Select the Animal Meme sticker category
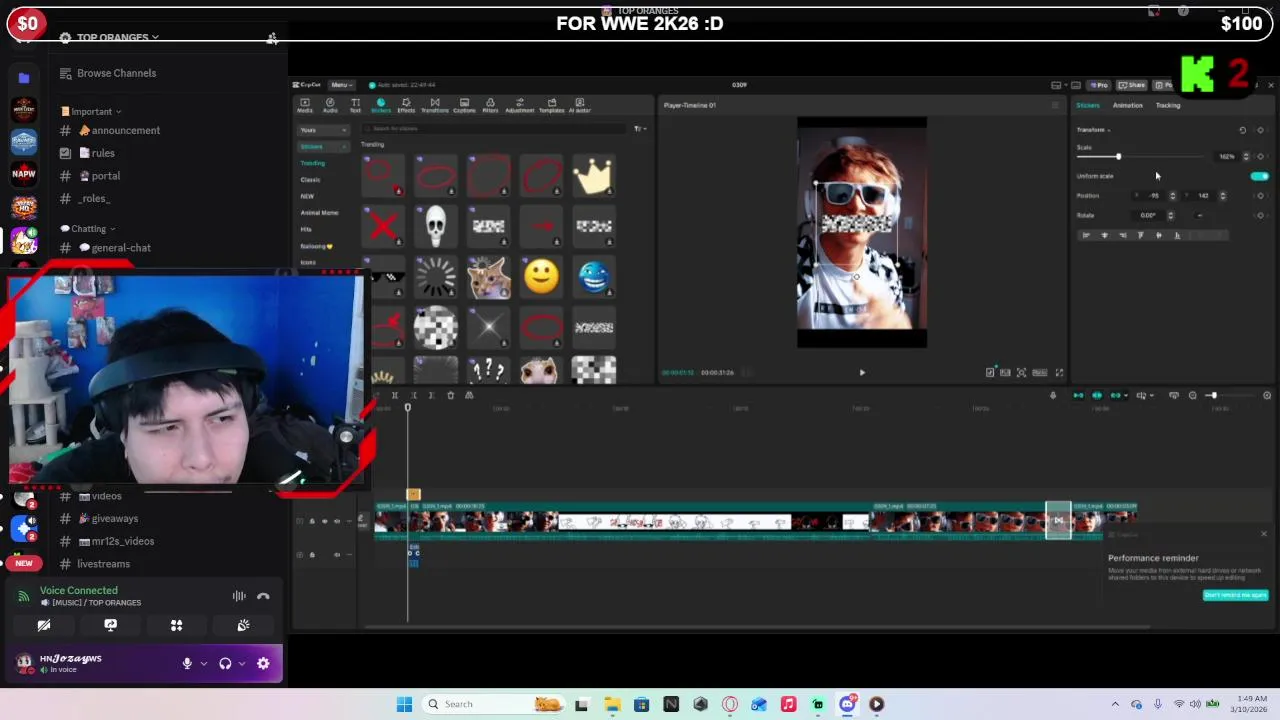 click(319, 213)
